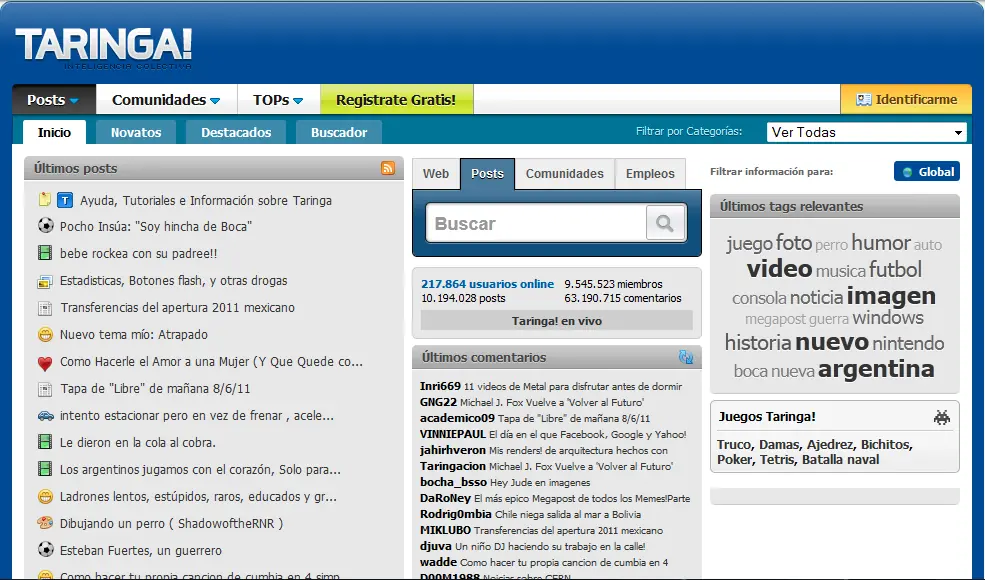
Task: Click the smiley icon beside Nuevo tema mío
Action: pos(45,335)
